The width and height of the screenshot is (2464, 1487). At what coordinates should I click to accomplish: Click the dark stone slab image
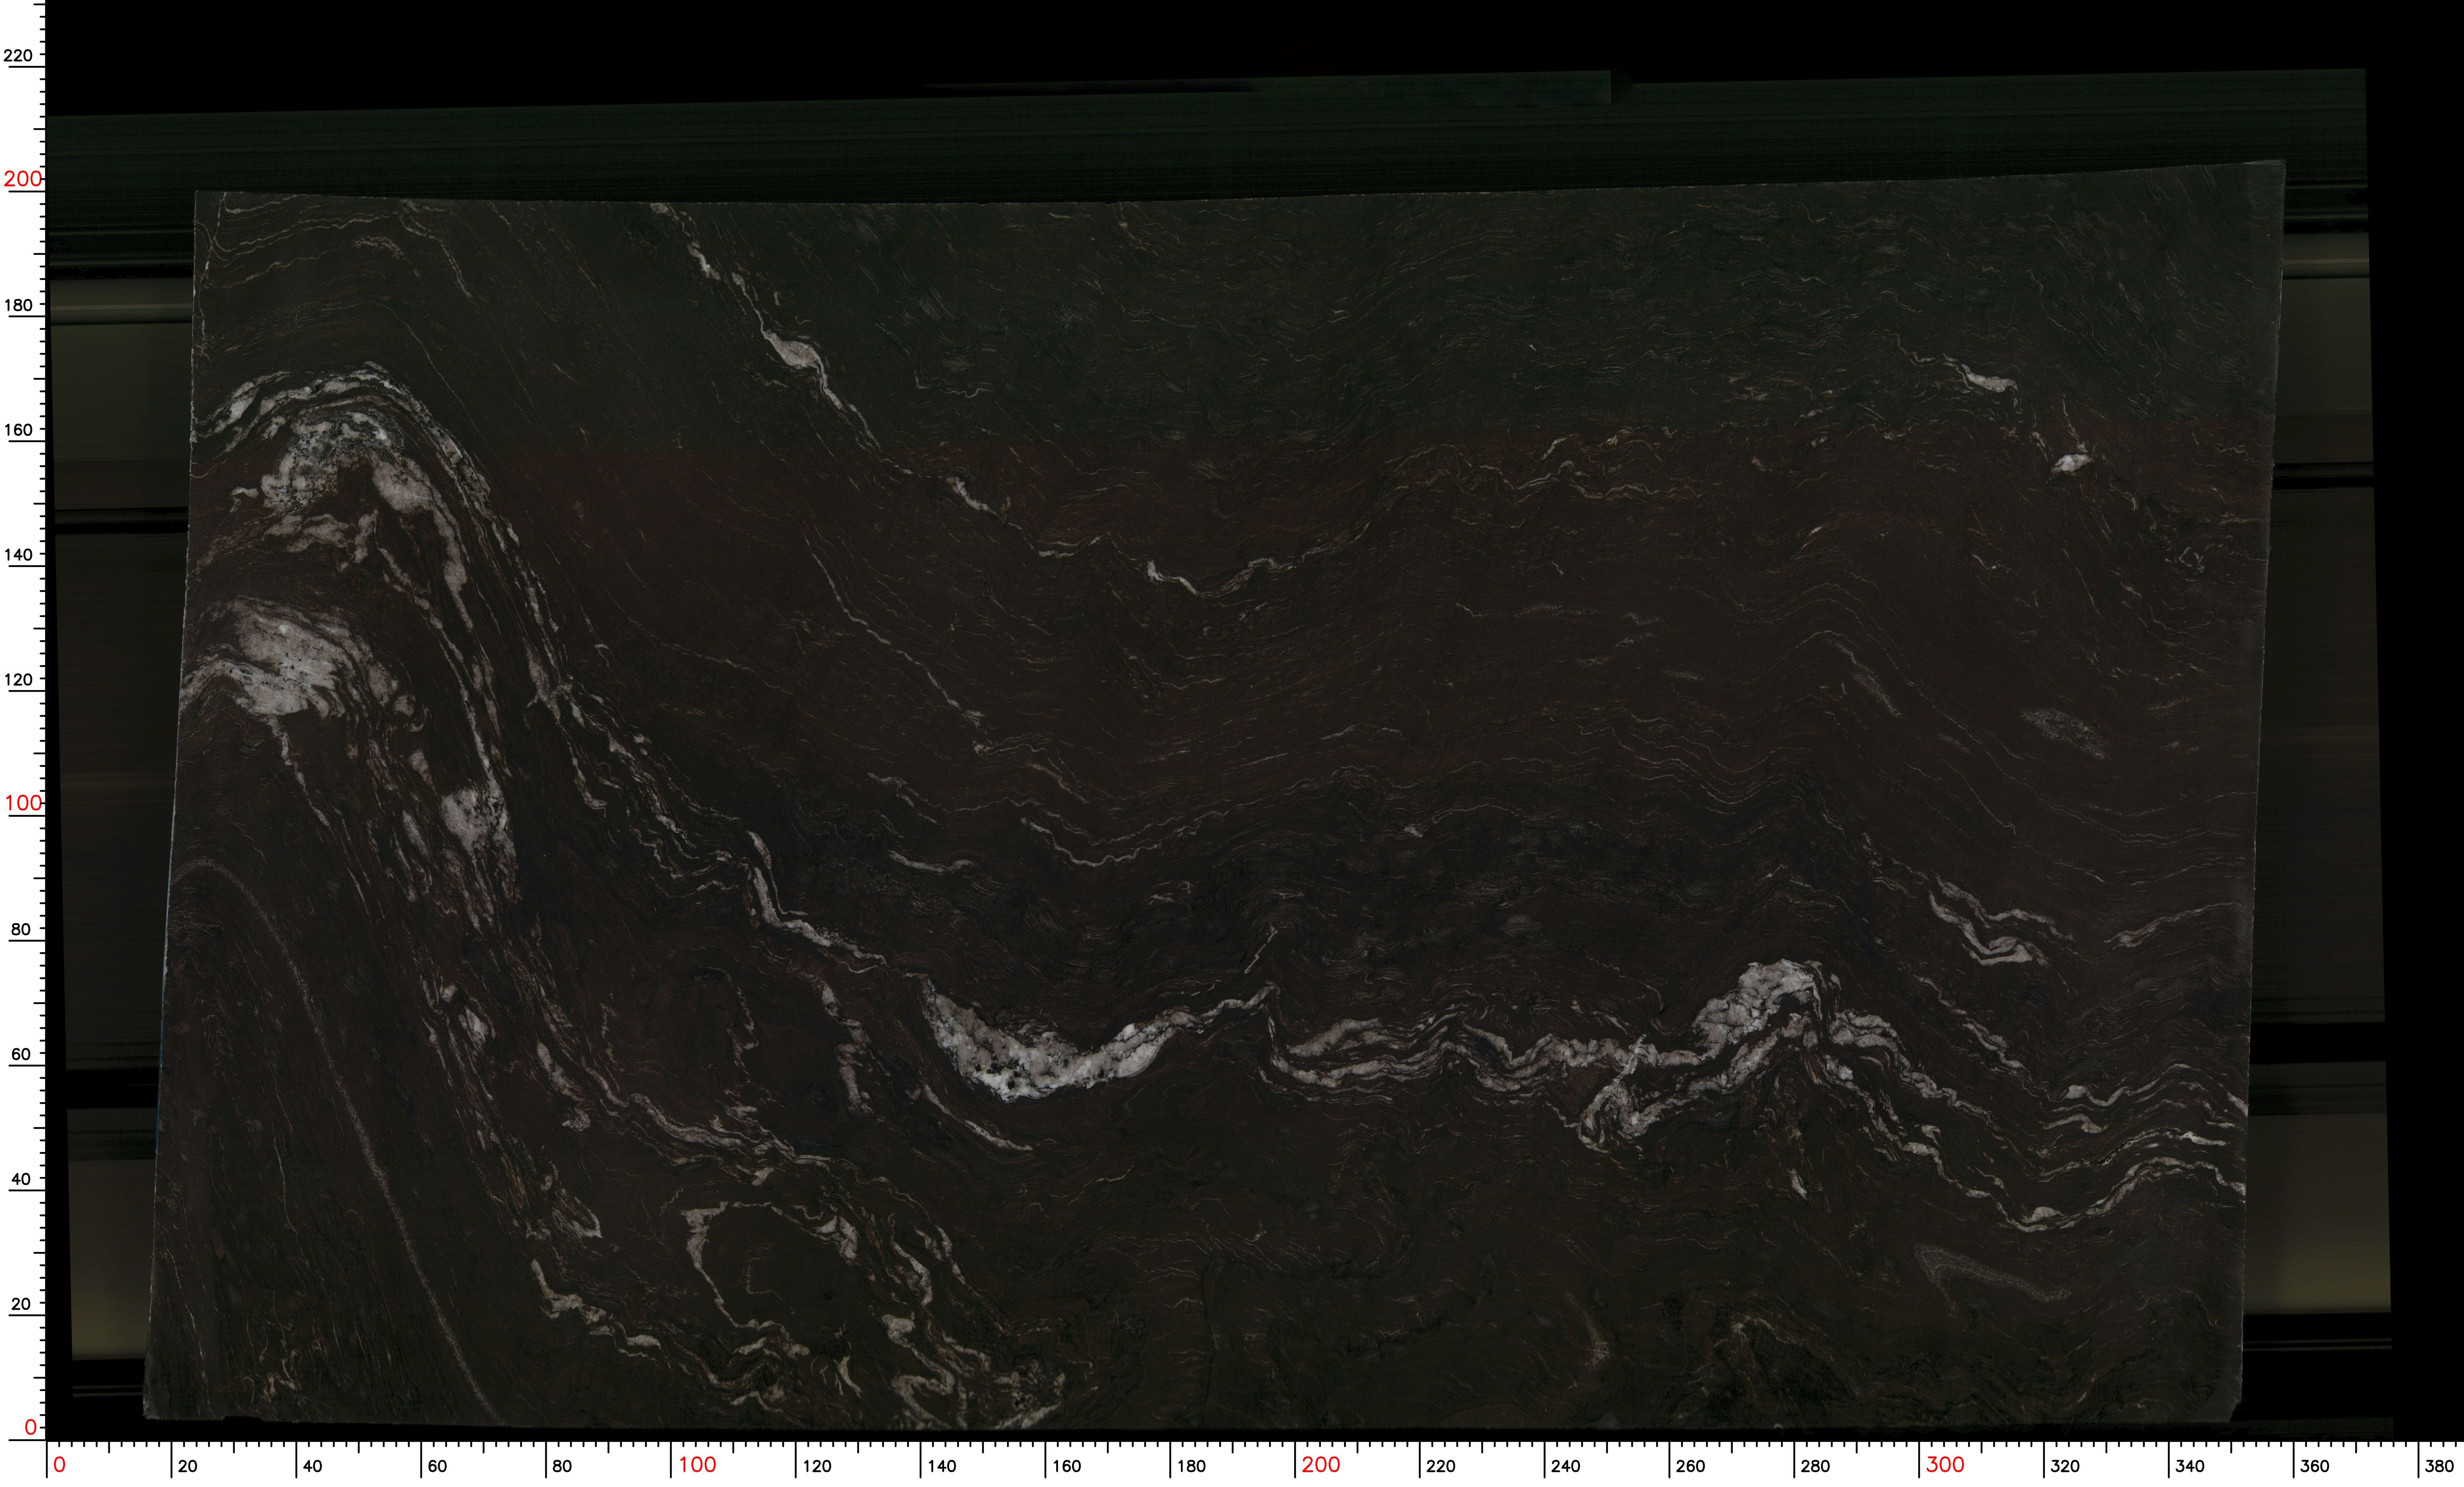point(1215,795)
